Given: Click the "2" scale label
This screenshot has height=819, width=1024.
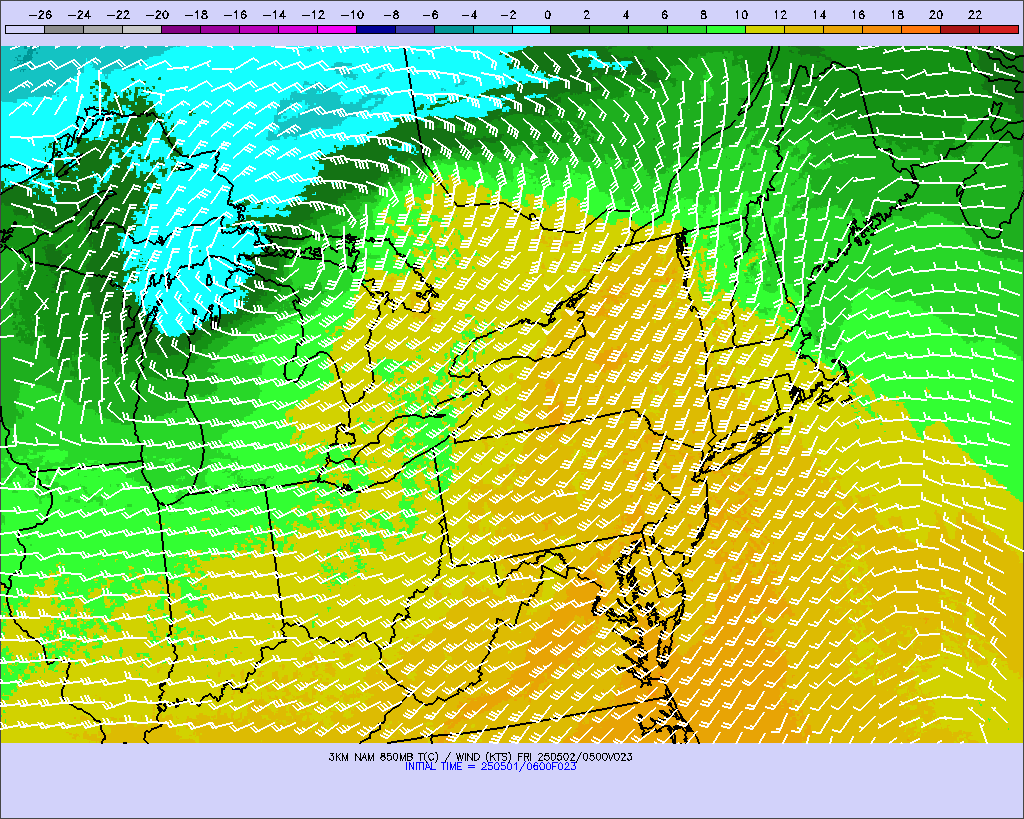Looking at the screenshot, I should (x=586, y=15).
